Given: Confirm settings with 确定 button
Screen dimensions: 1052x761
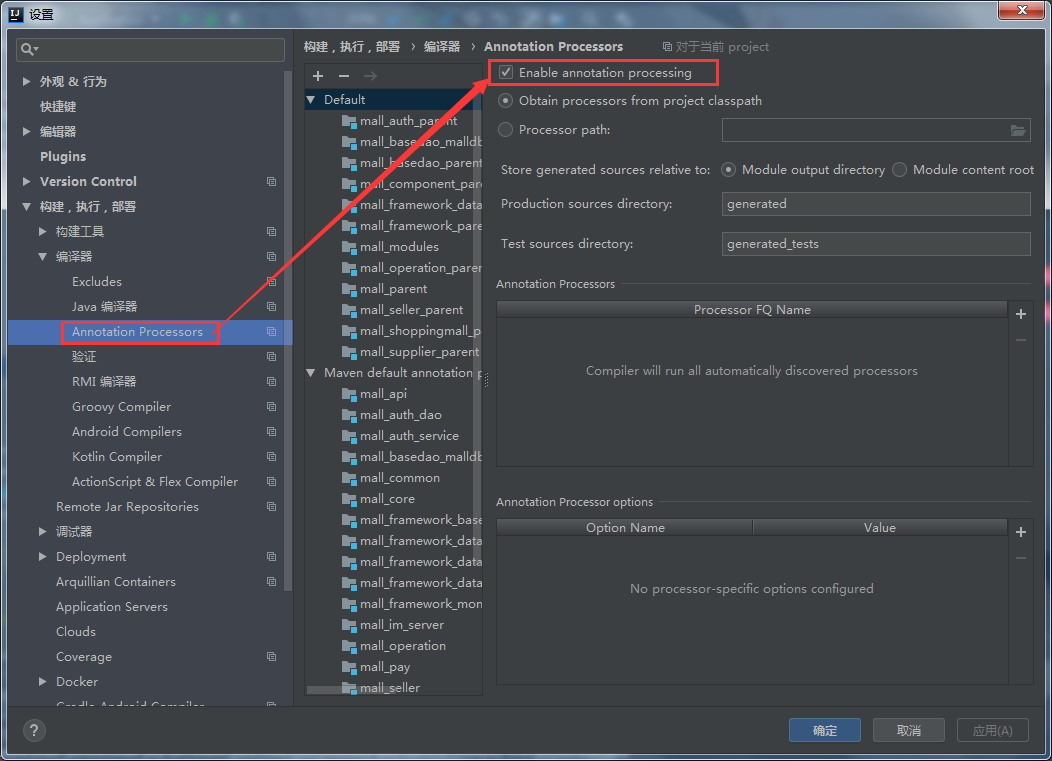Looking at the screenshot, I should click(824, 730).
